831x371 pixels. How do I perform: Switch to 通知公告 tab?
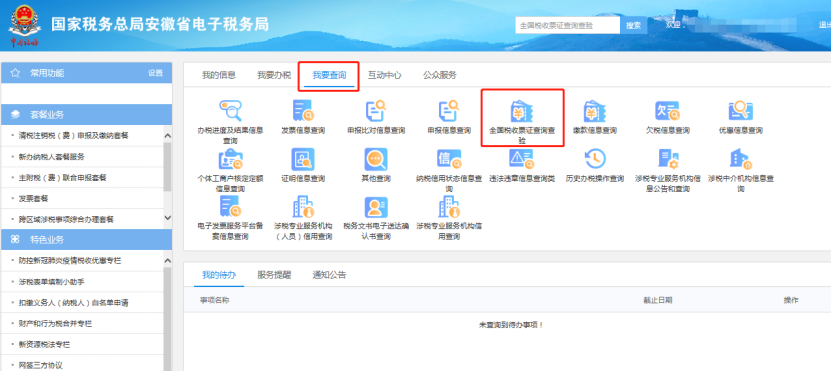point(329,275)
